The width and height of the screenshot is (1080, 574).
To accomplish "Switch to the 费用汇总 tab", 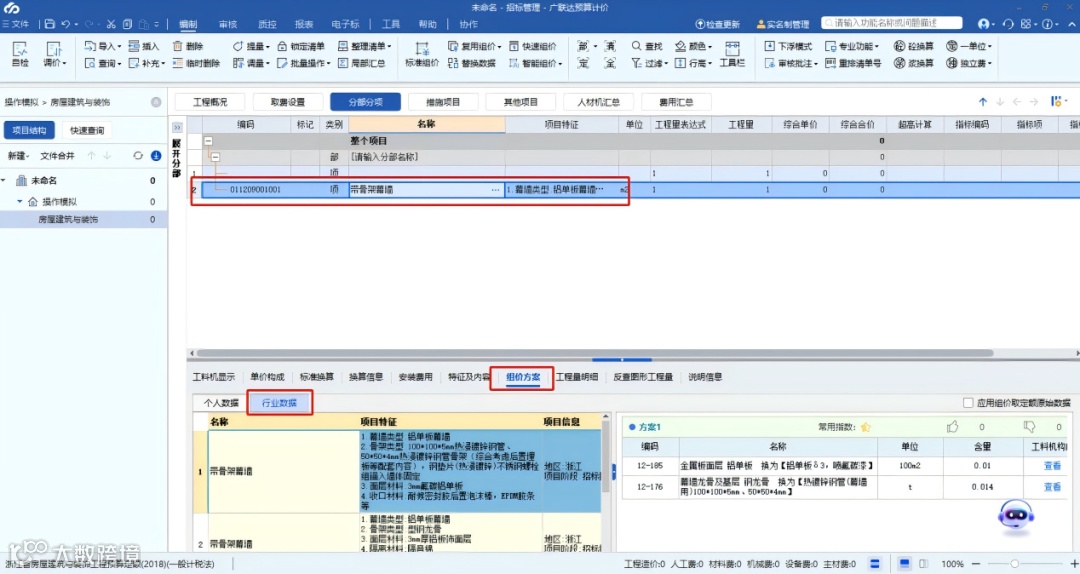I will [676, 102].
